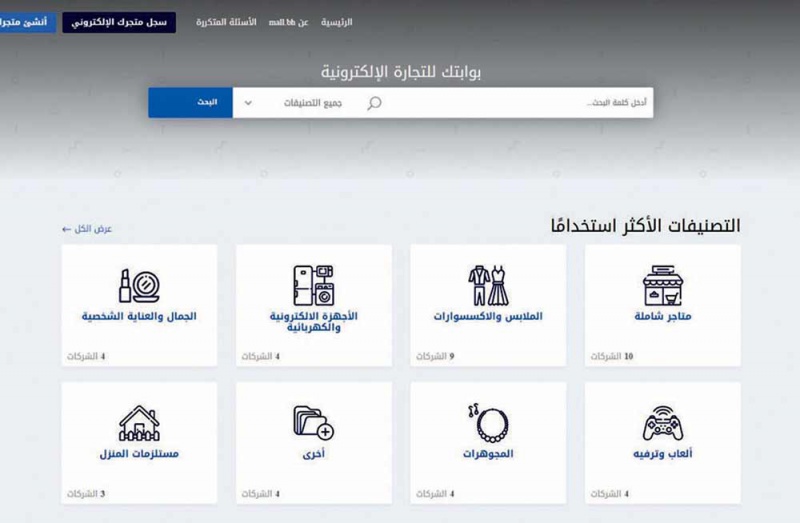Click the magnifier icon in the search bar
The height and width of the screenshot is (523, 800).
(374, 103)
